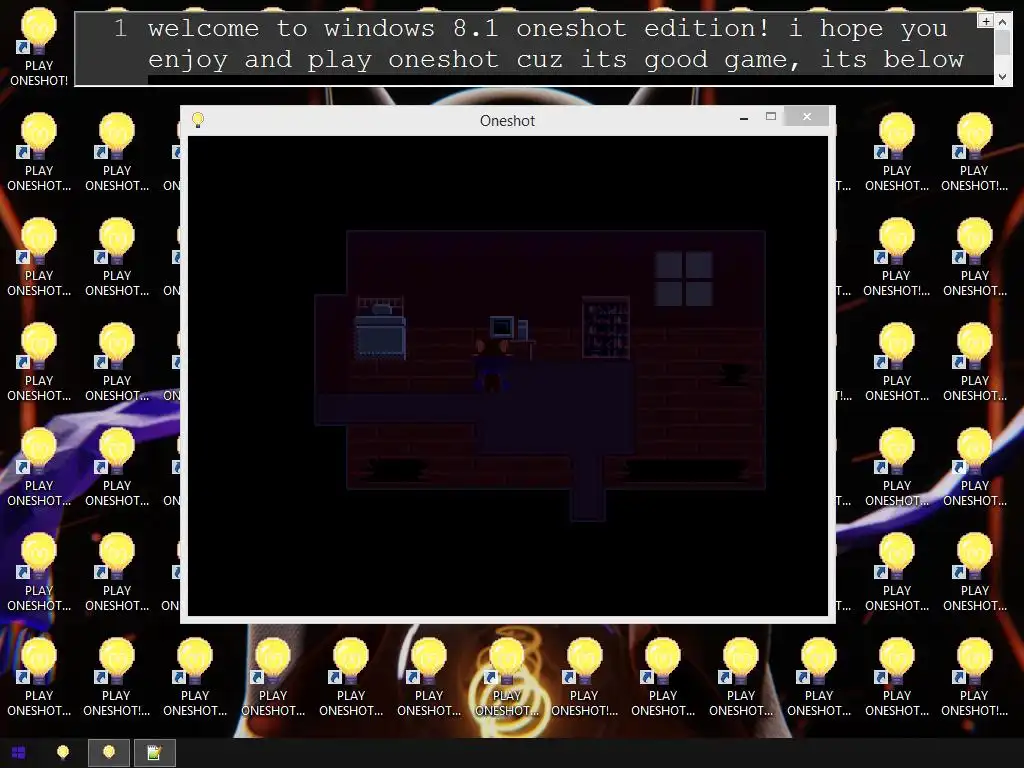This screenshot has height=768, width=1024.
Task: Launch the pinned lightbulb taskbar icon beside Start
Action: click(x=63, y=753)
